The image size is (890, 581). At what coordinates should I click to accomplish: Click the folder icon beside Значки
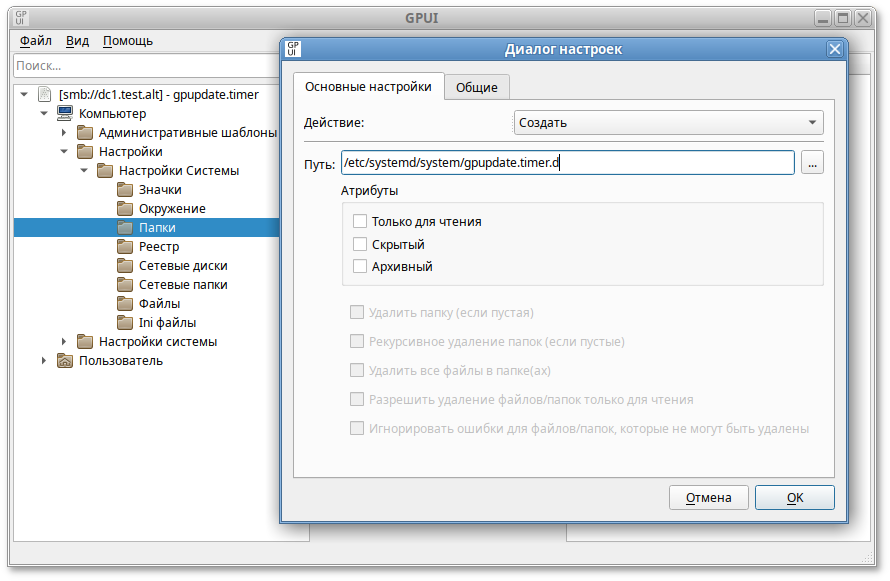tap(124, 190)
